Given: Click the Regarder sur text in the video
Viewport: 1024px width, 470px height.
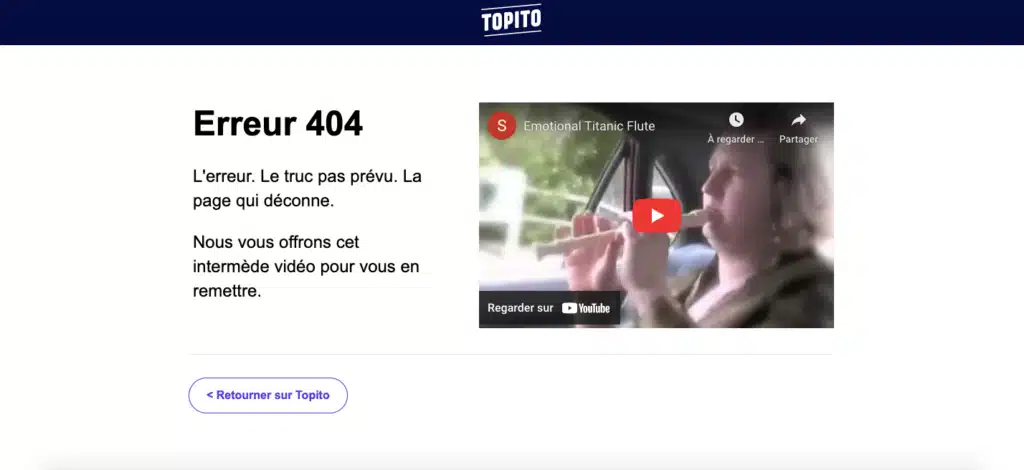Looking at the screenshot, I should [520, 308].
